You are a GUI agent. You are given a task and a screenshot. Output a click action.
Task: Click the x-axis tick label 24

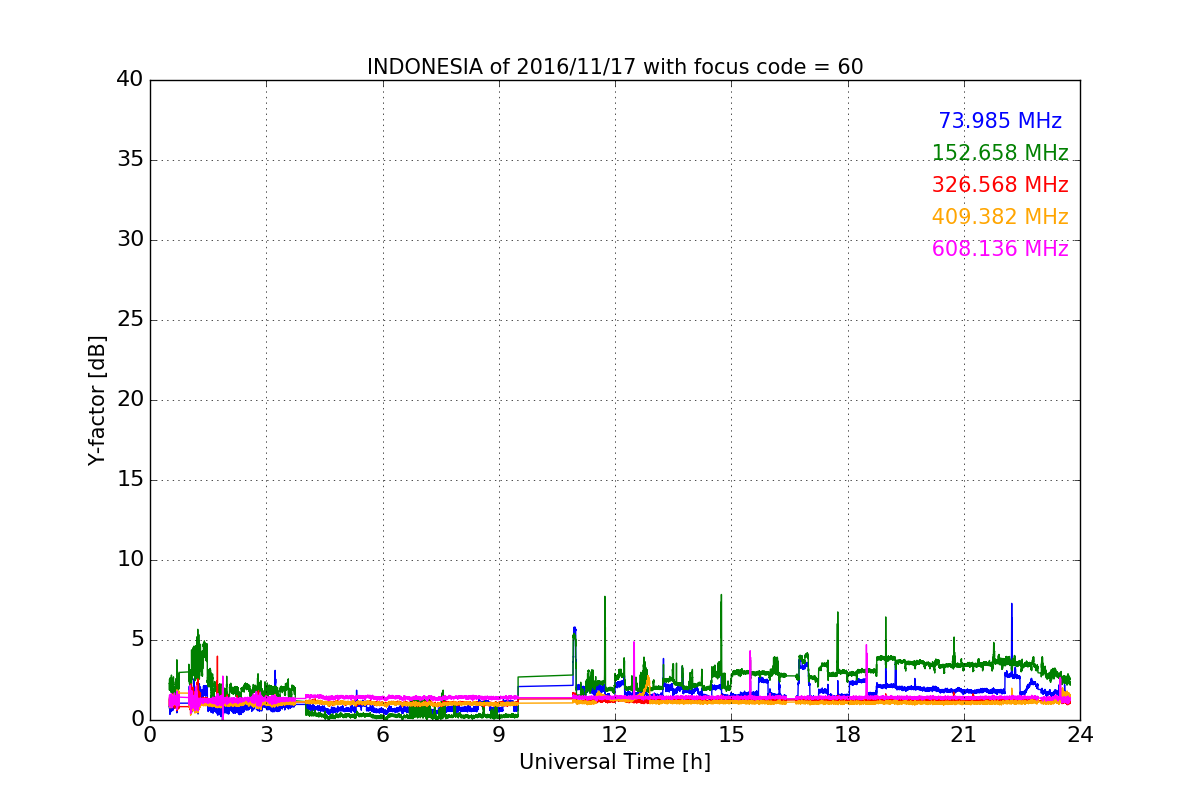click(x=1080, y=735)
